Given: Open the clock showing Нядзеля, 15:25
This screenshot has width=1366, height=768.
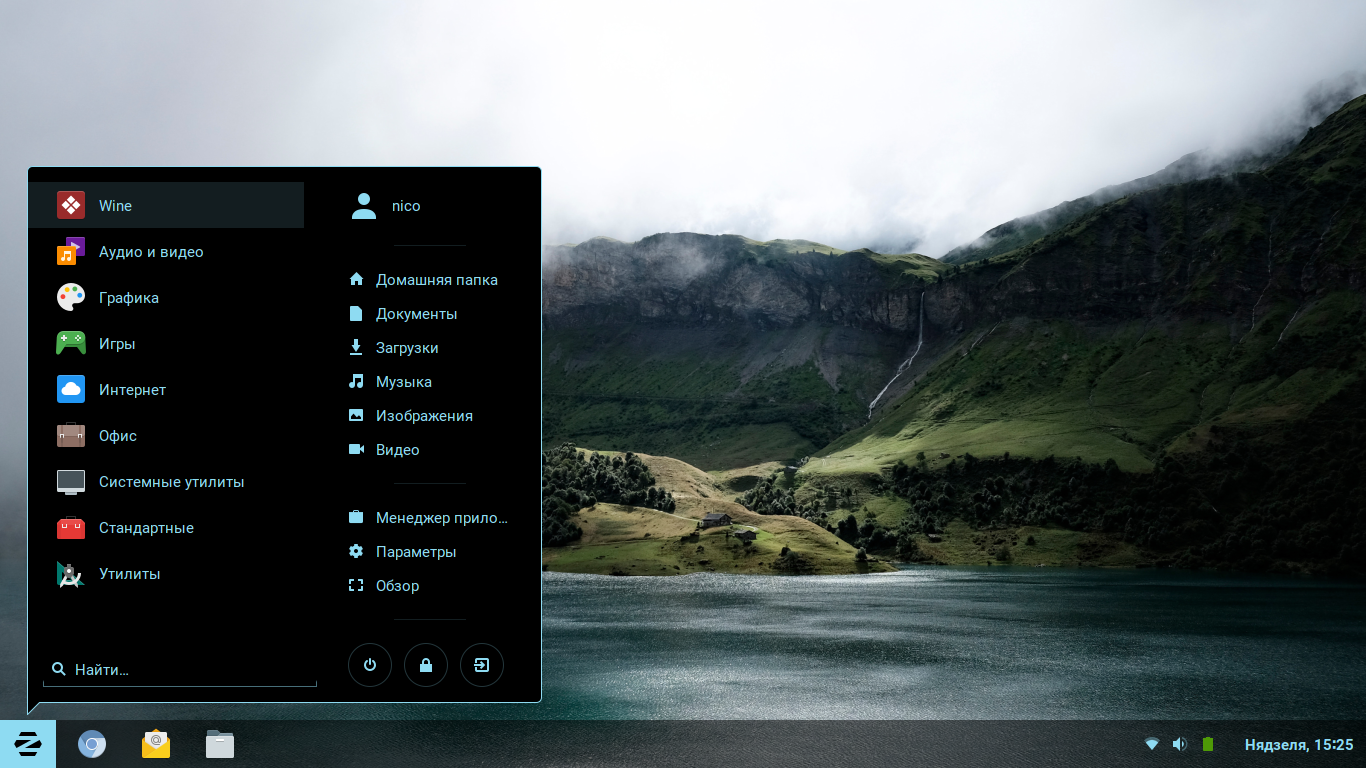Looking at the screenshot, I should click(x=1299, y=744).
